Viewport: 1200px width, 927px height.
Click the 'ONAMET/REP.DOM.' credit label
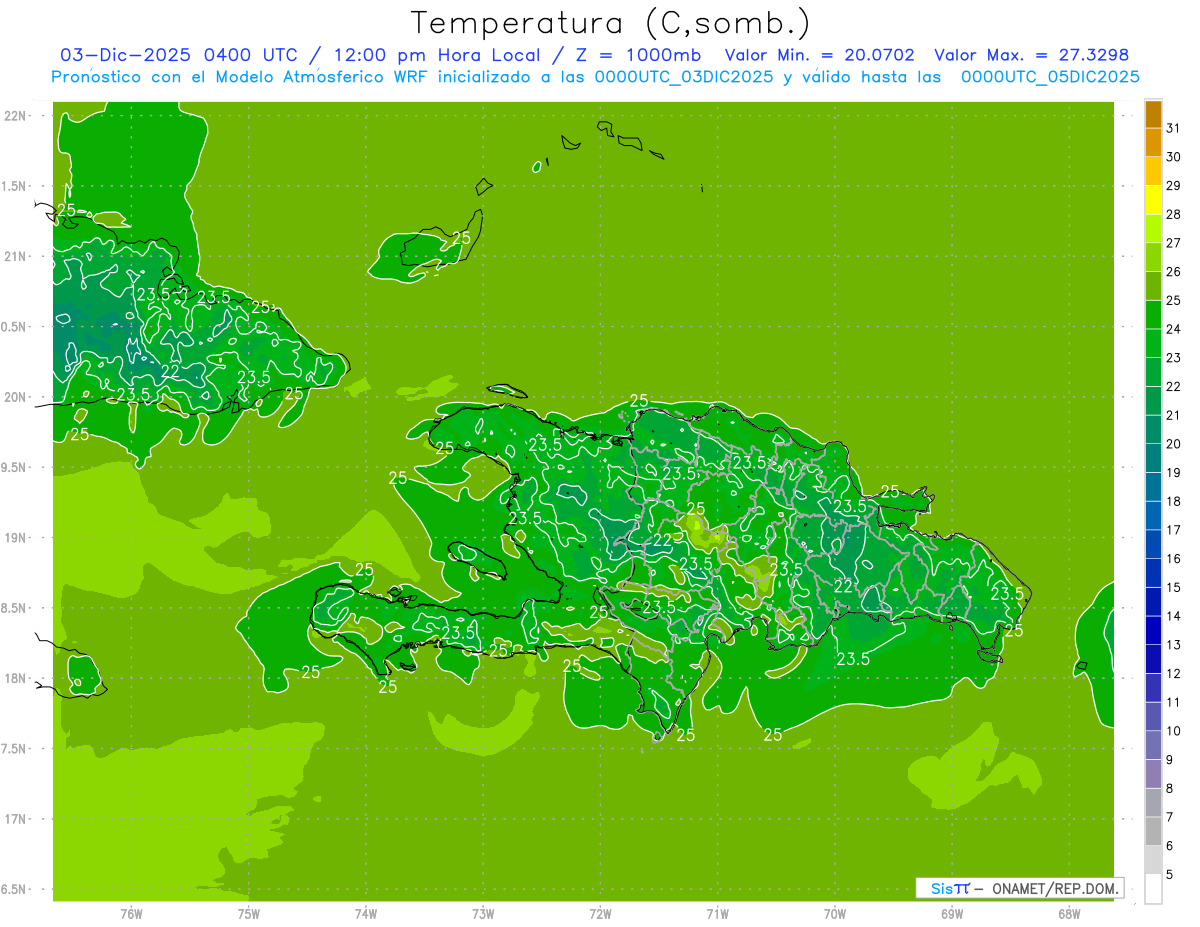(x=1054, y=888)
